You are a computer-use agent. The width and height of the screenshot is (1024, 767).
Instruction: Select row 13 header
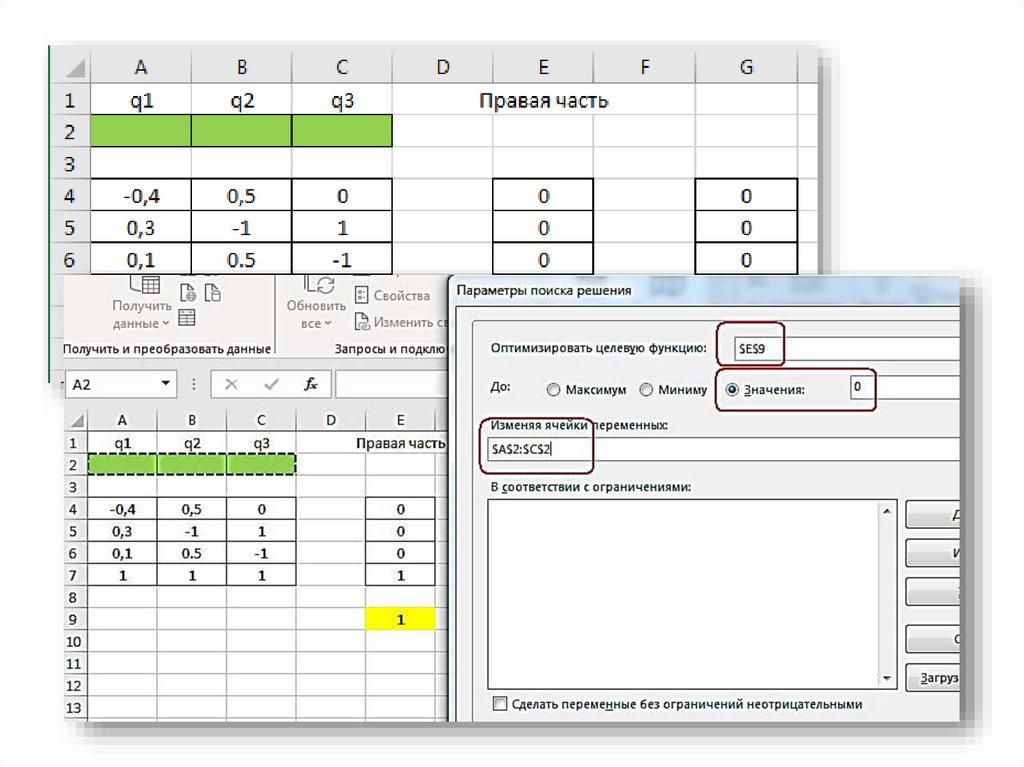74,708
